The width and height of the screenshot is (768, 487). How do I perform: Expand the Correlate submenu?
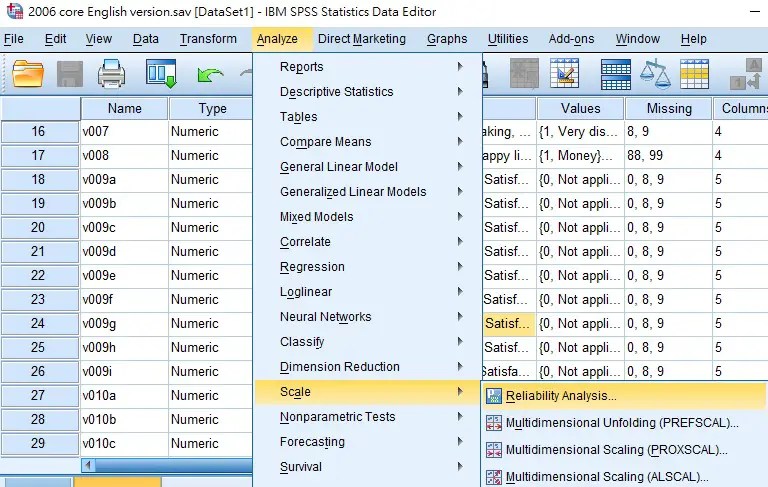(367, 242)
